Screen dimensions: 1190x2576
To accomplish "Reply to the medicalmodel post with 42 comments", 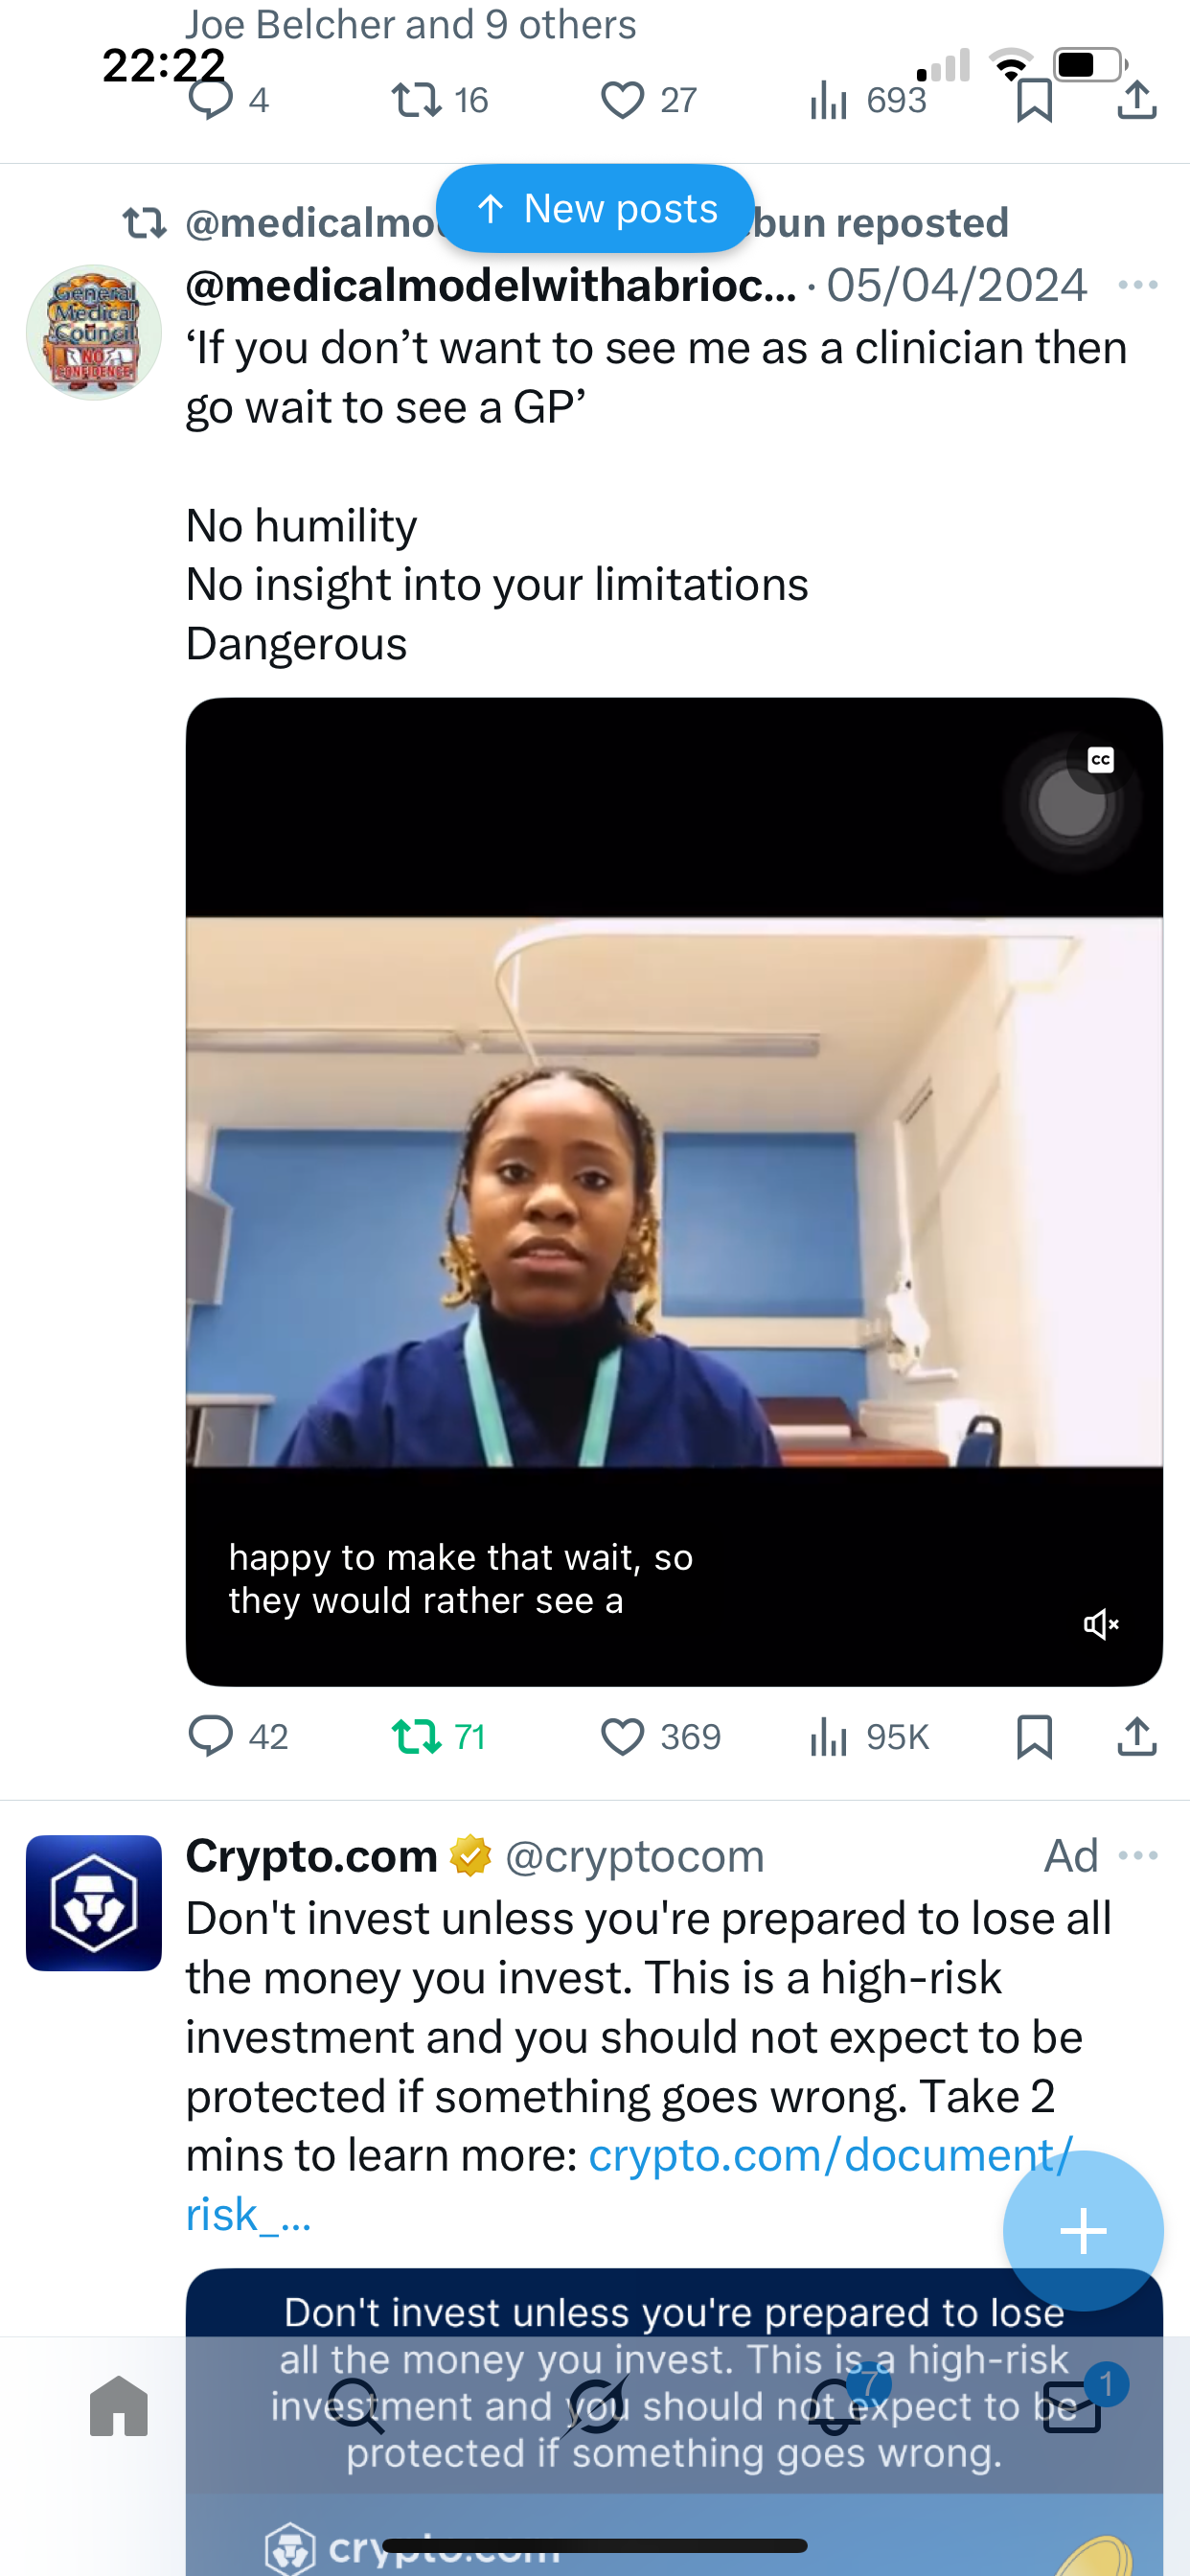I will pyautogui.click(x=238, y=1737).
